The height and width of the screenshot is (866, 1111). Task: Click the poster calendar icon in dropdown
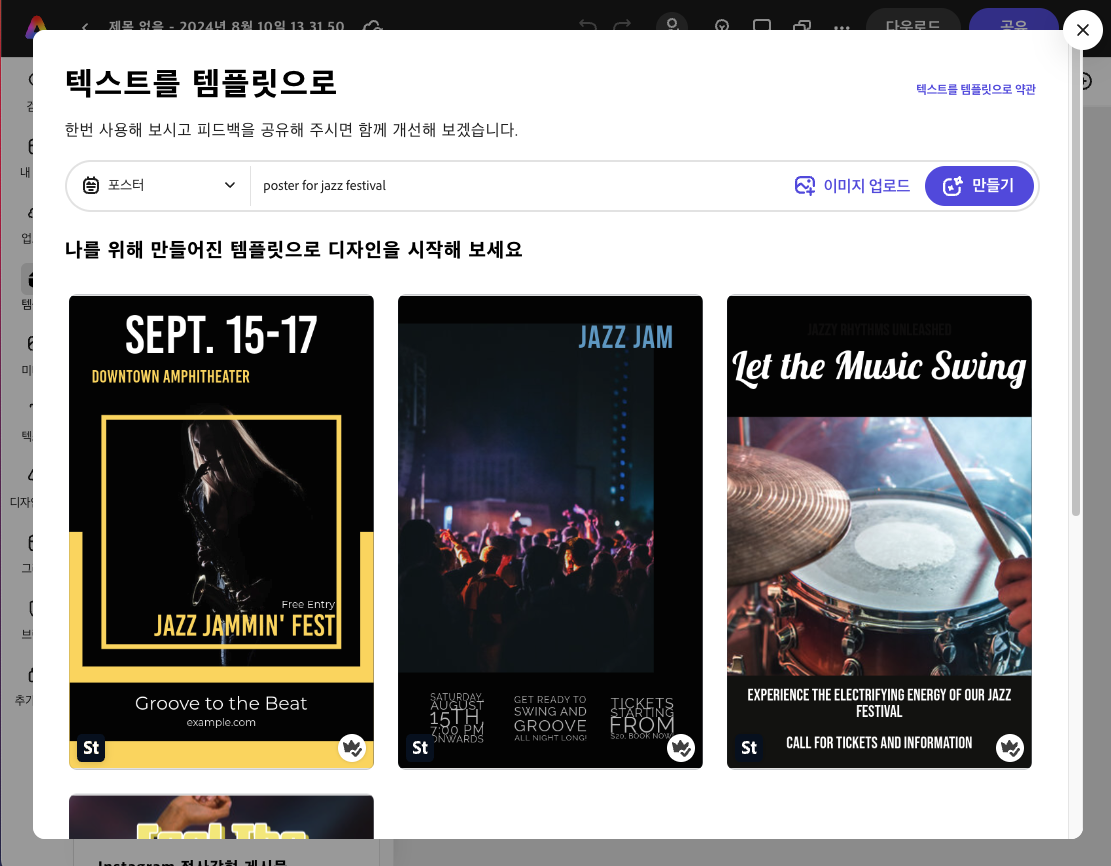tap(91, 185)
